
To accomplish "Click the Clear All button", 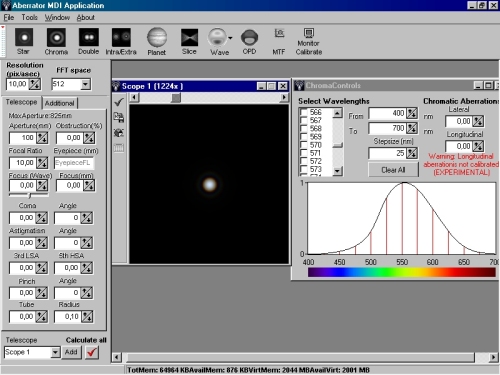I will (x=393, y=170).
